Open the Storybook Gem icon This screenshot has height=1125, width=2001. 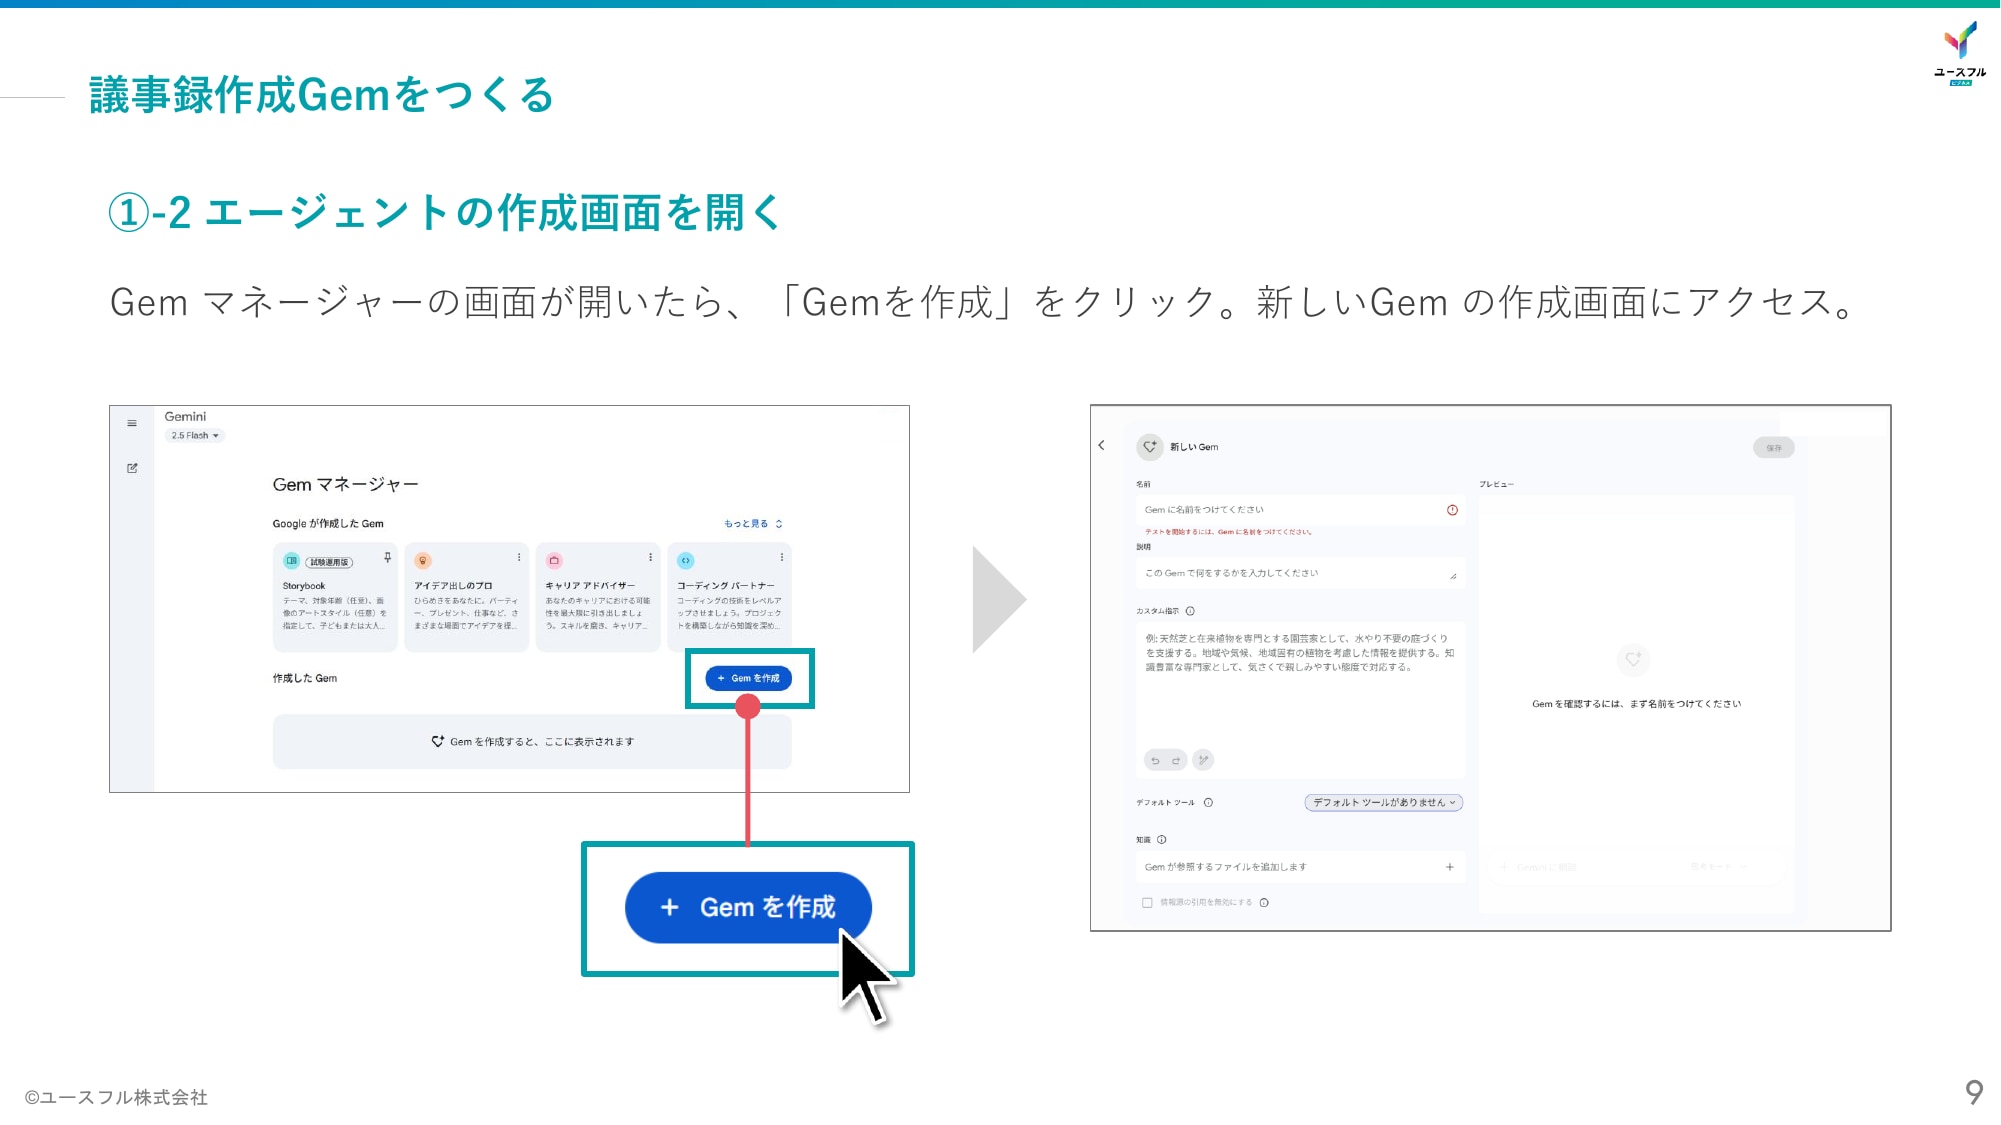point(291,561)
